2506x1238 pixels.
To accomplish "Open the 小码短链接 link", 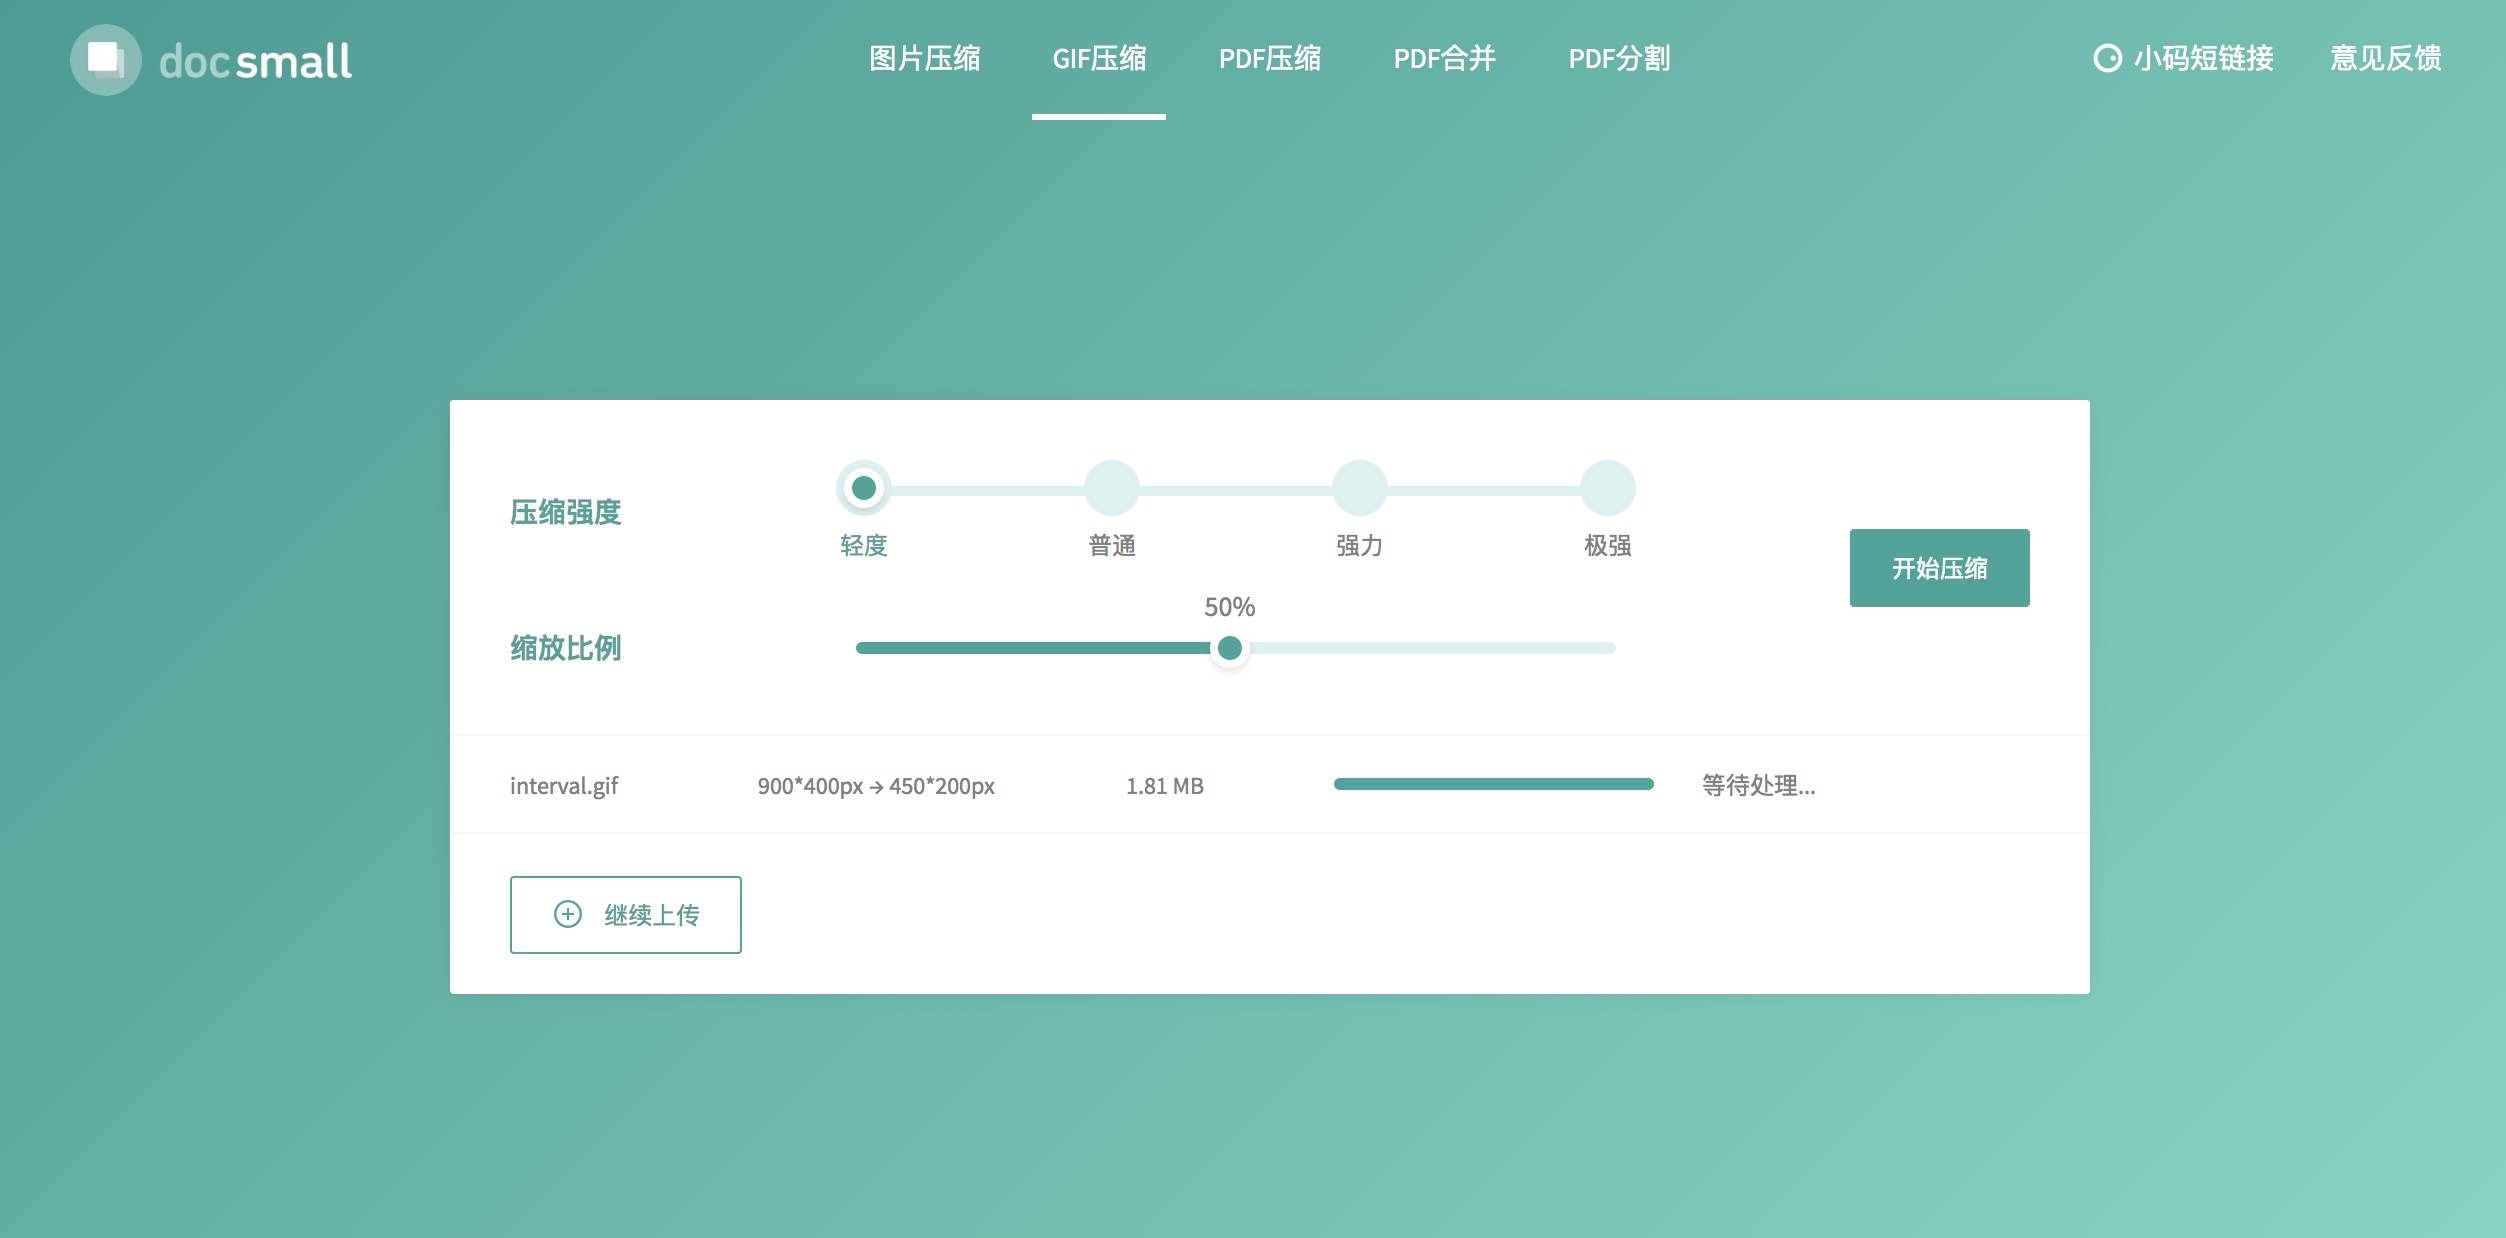I will (x=2204, y=59).
